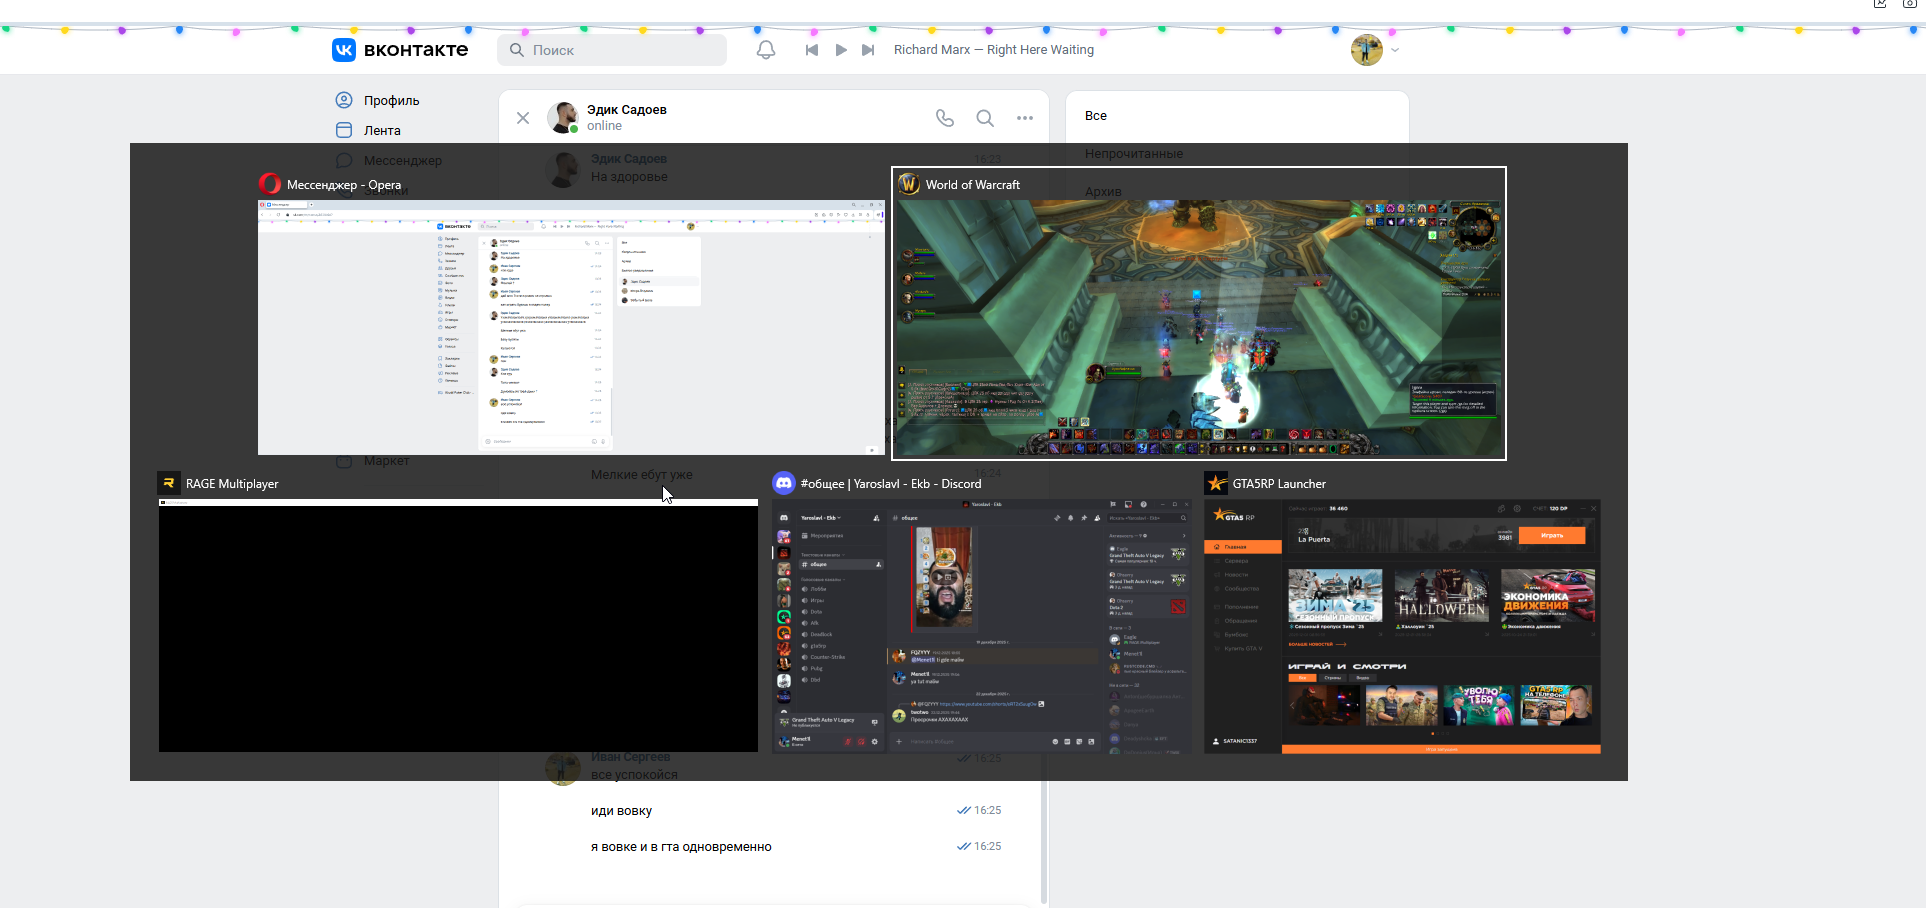Switch to the Discord #общее window thumbnail

pos(981,625)
